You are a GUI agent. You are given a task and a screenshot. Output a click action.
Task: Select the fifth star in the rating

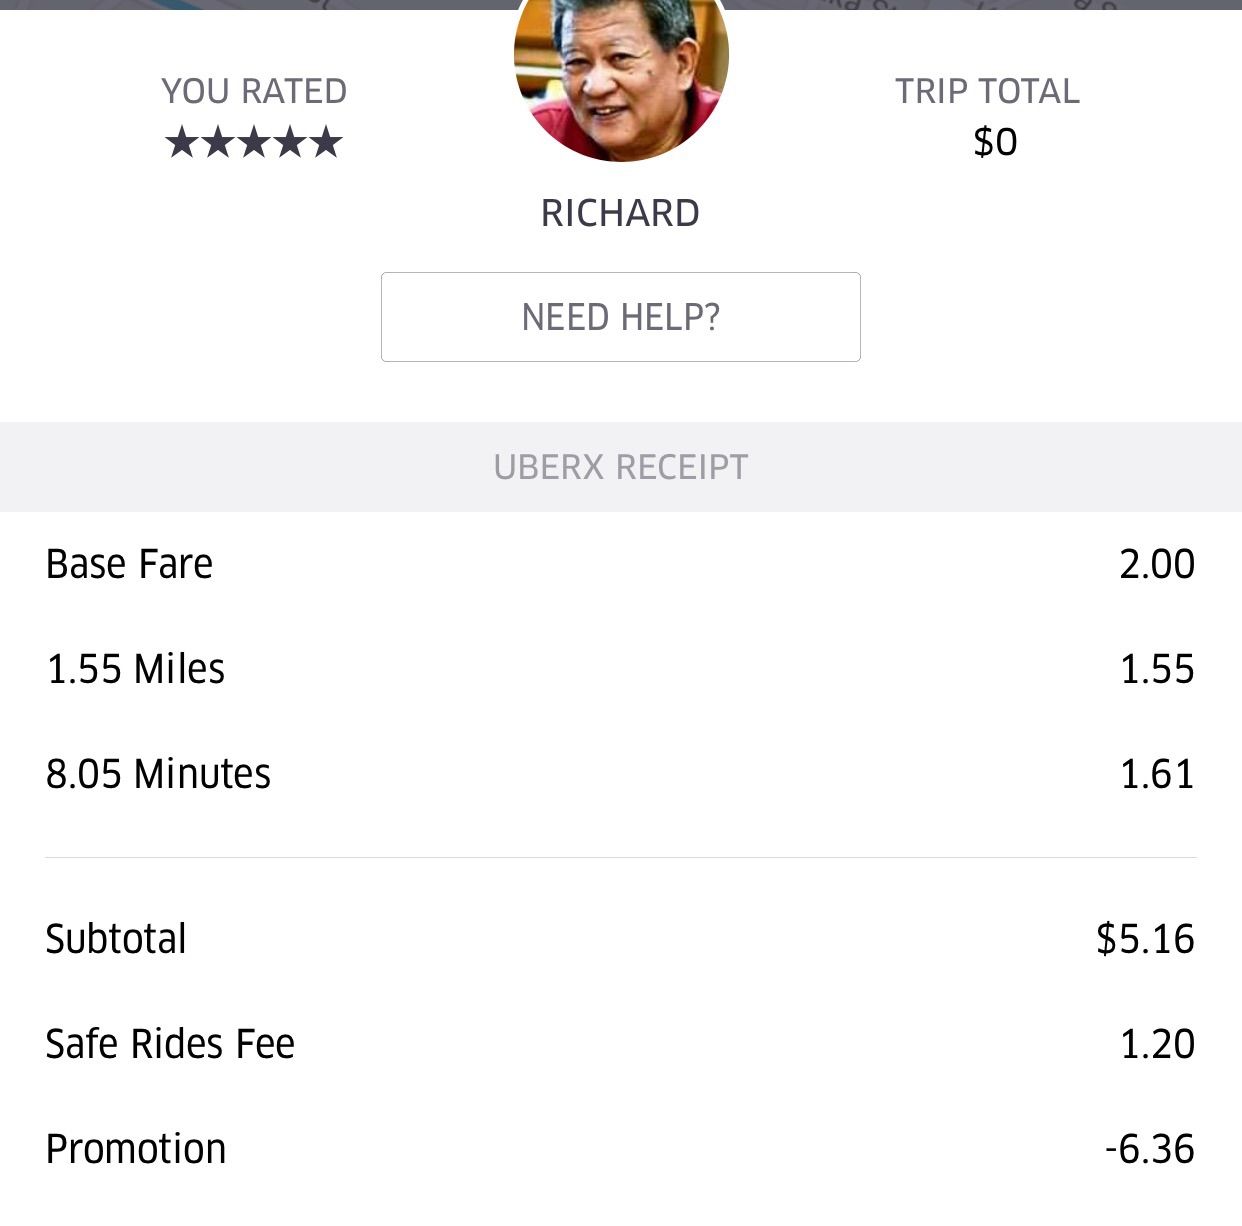click(326, 143)
